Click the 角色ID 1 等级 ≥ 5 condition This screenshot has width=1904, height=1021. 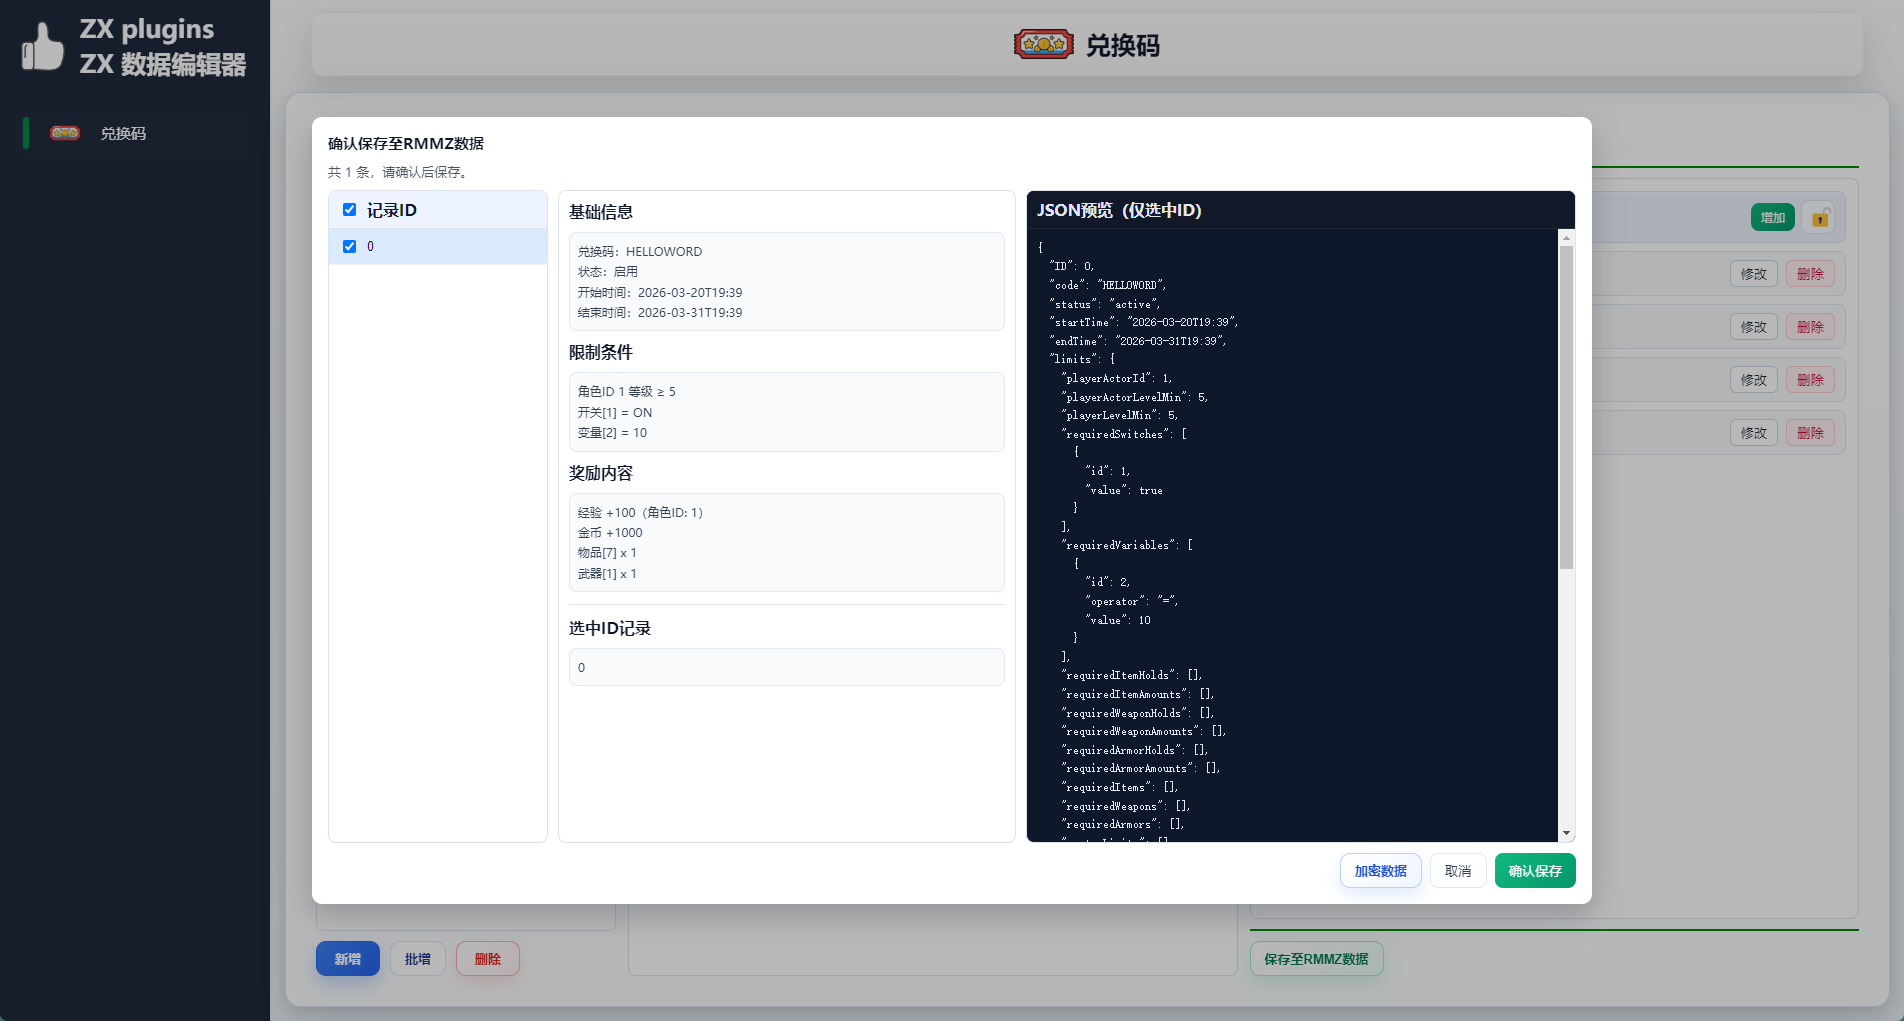627,392
